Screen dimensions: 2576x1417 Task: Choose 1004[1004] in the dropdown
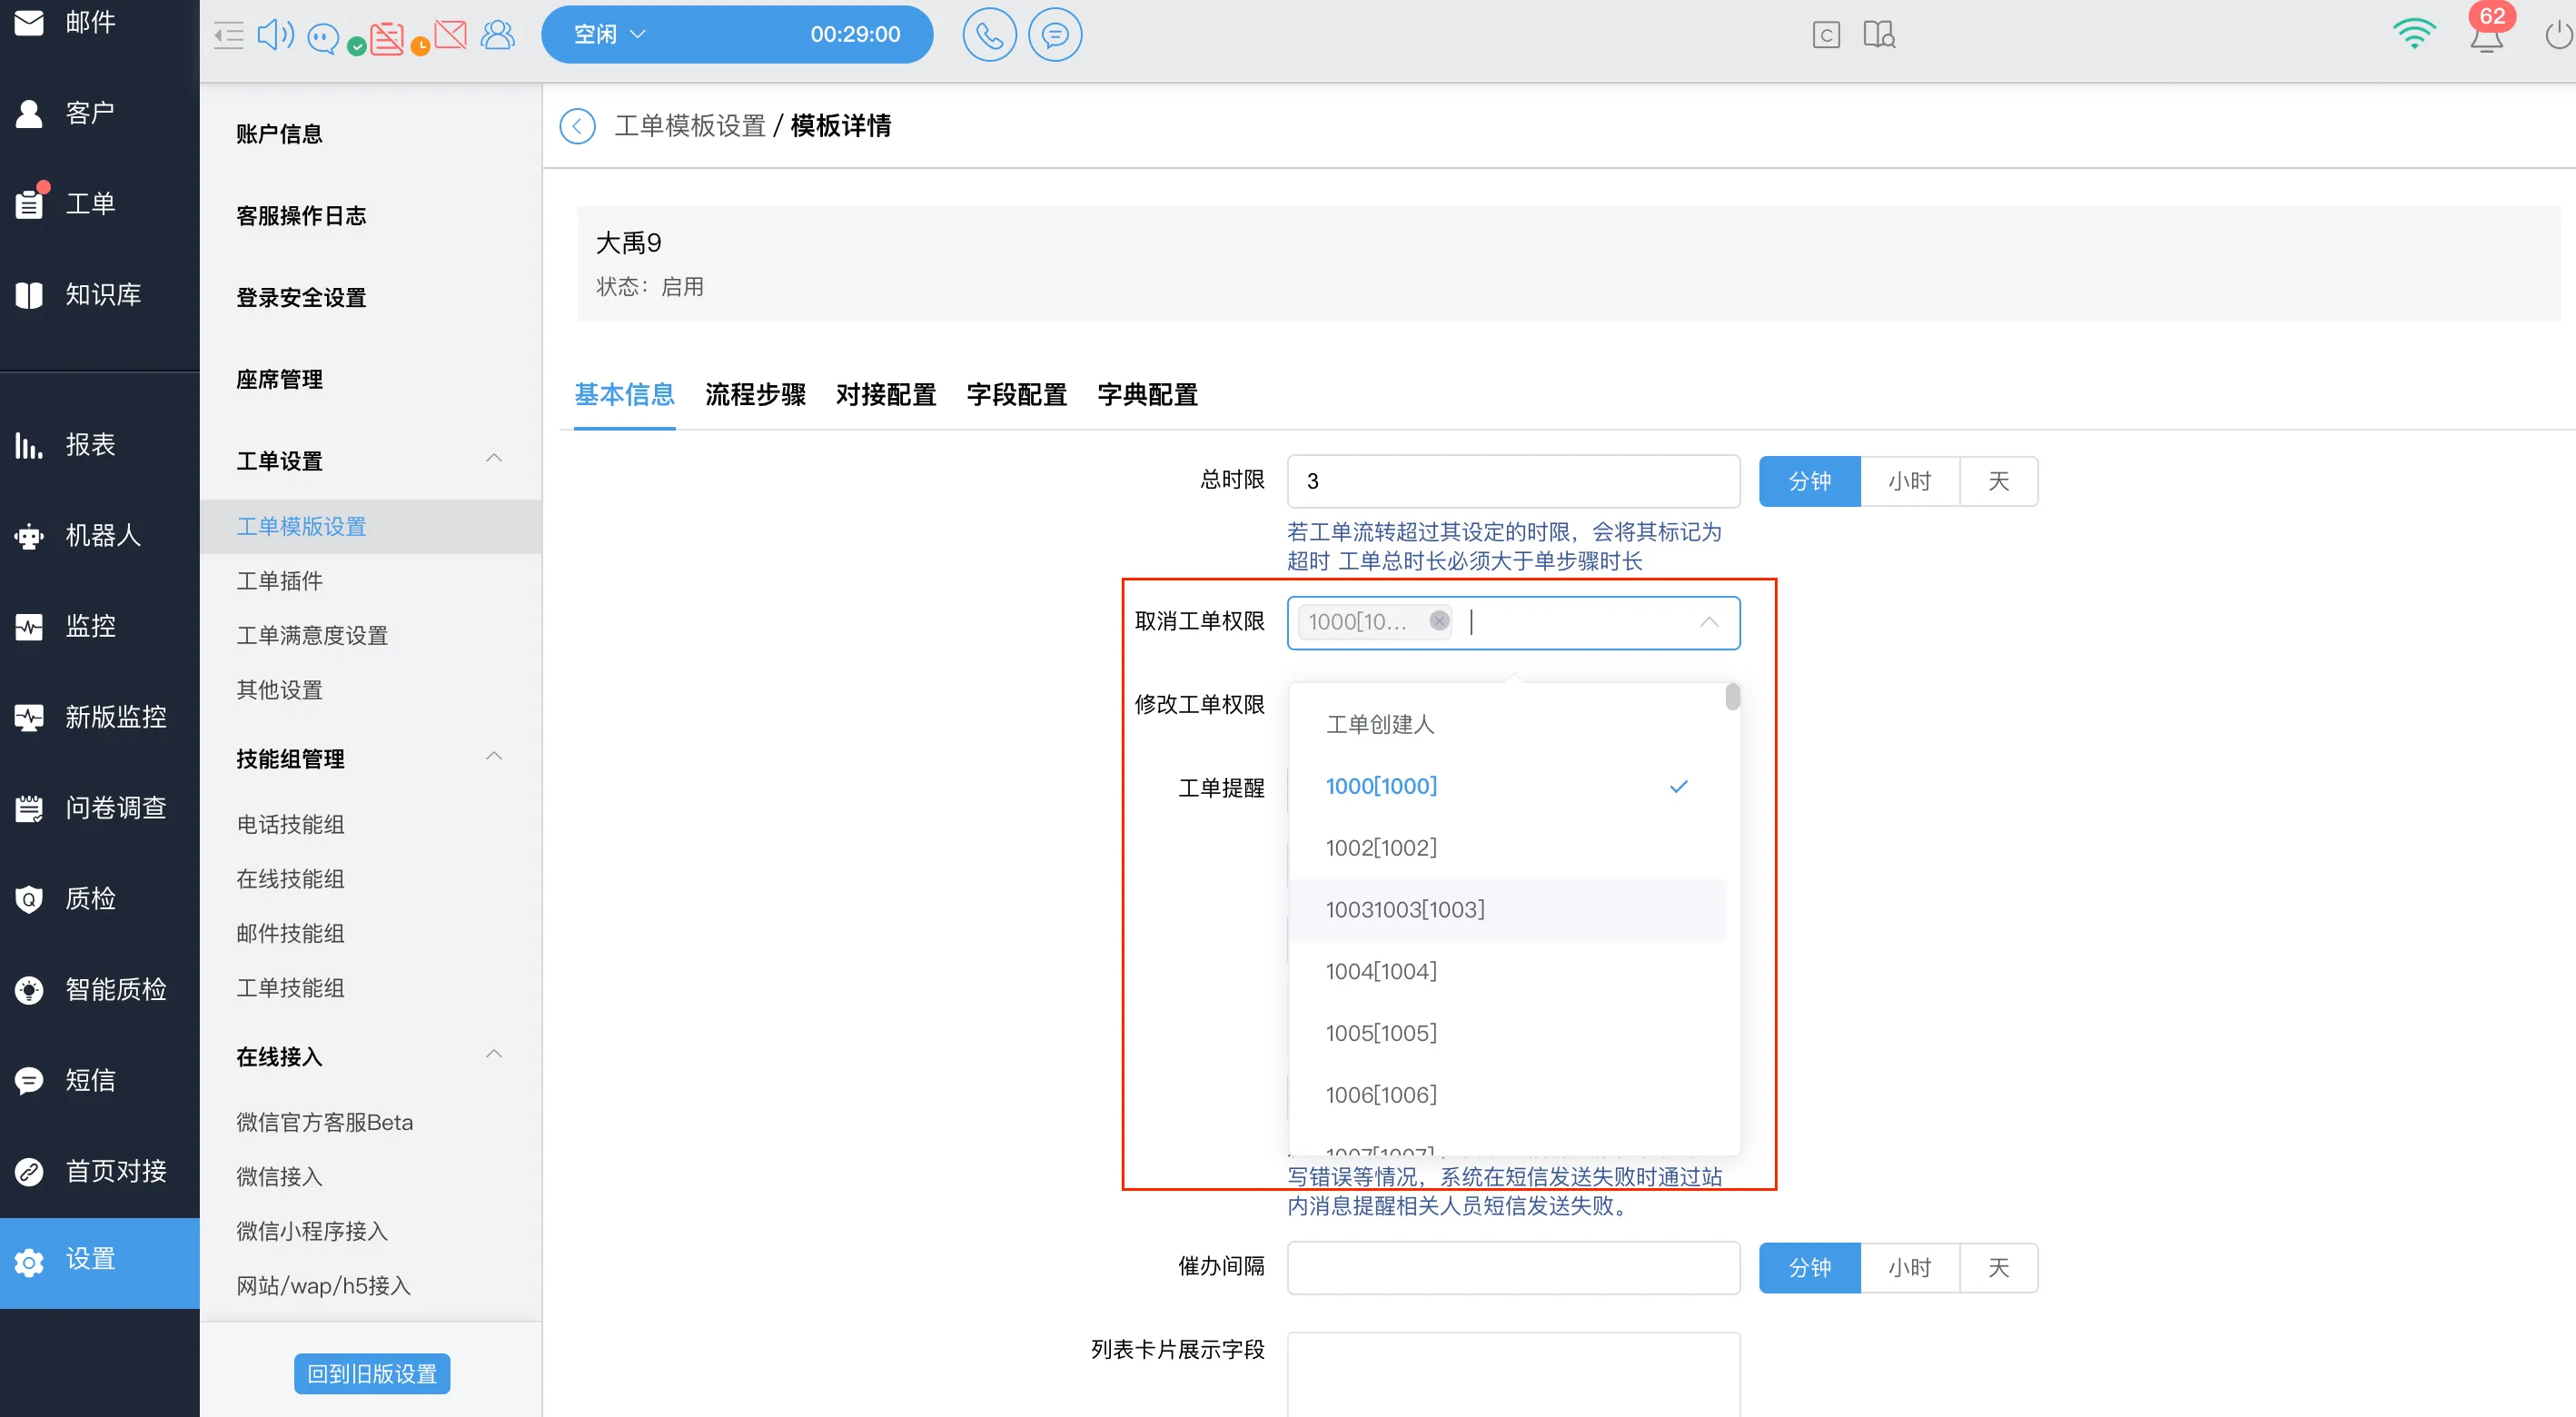coord(1507,971)
